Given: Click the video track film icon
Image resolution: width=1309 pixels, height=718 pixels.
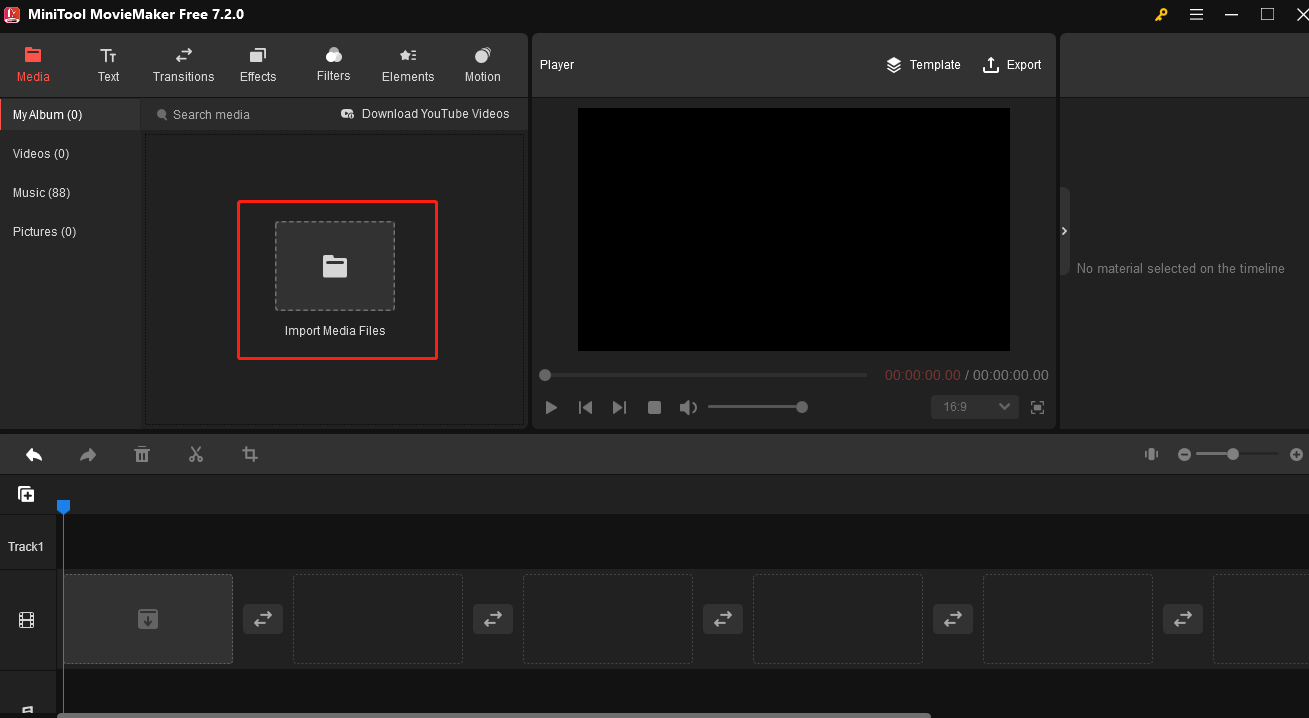Looking at the screenshot, I should coord(26,620).
